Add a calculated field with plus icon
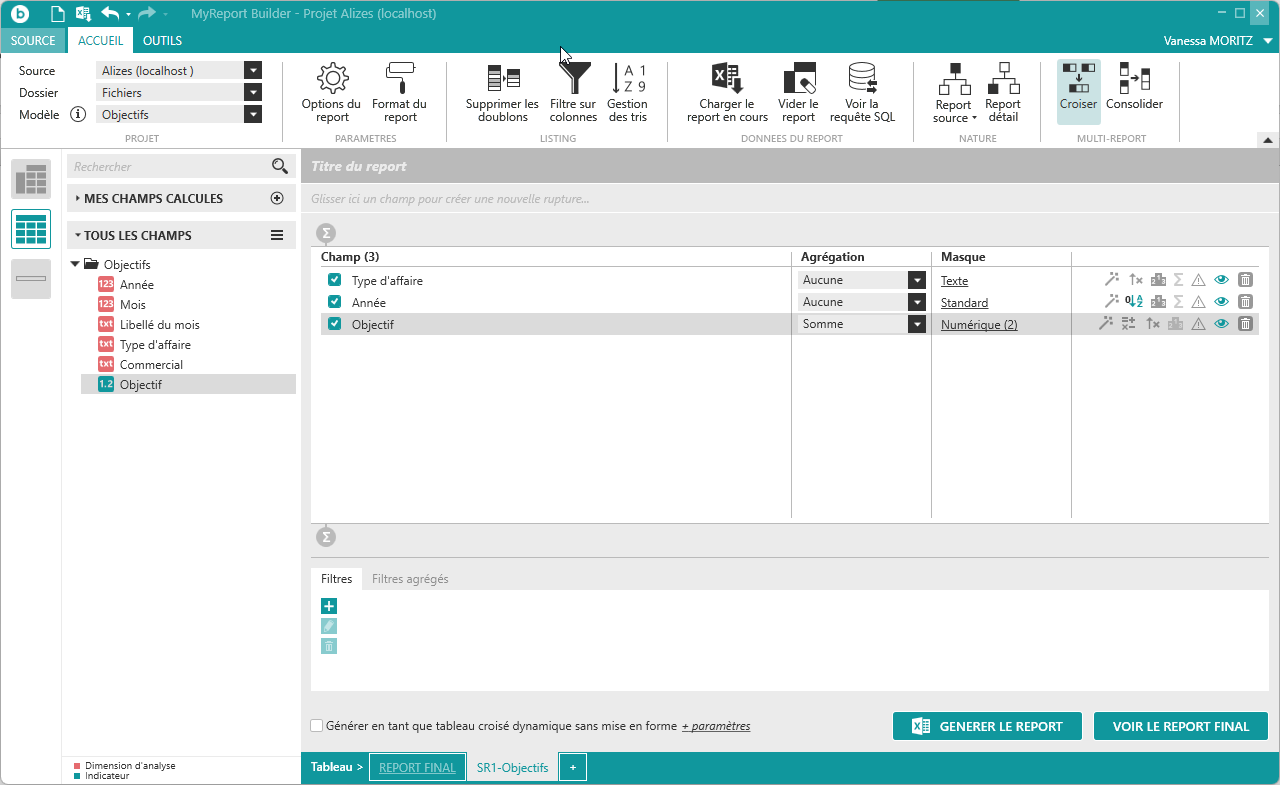Viewport: 1280px width, 785px height. 277,199
